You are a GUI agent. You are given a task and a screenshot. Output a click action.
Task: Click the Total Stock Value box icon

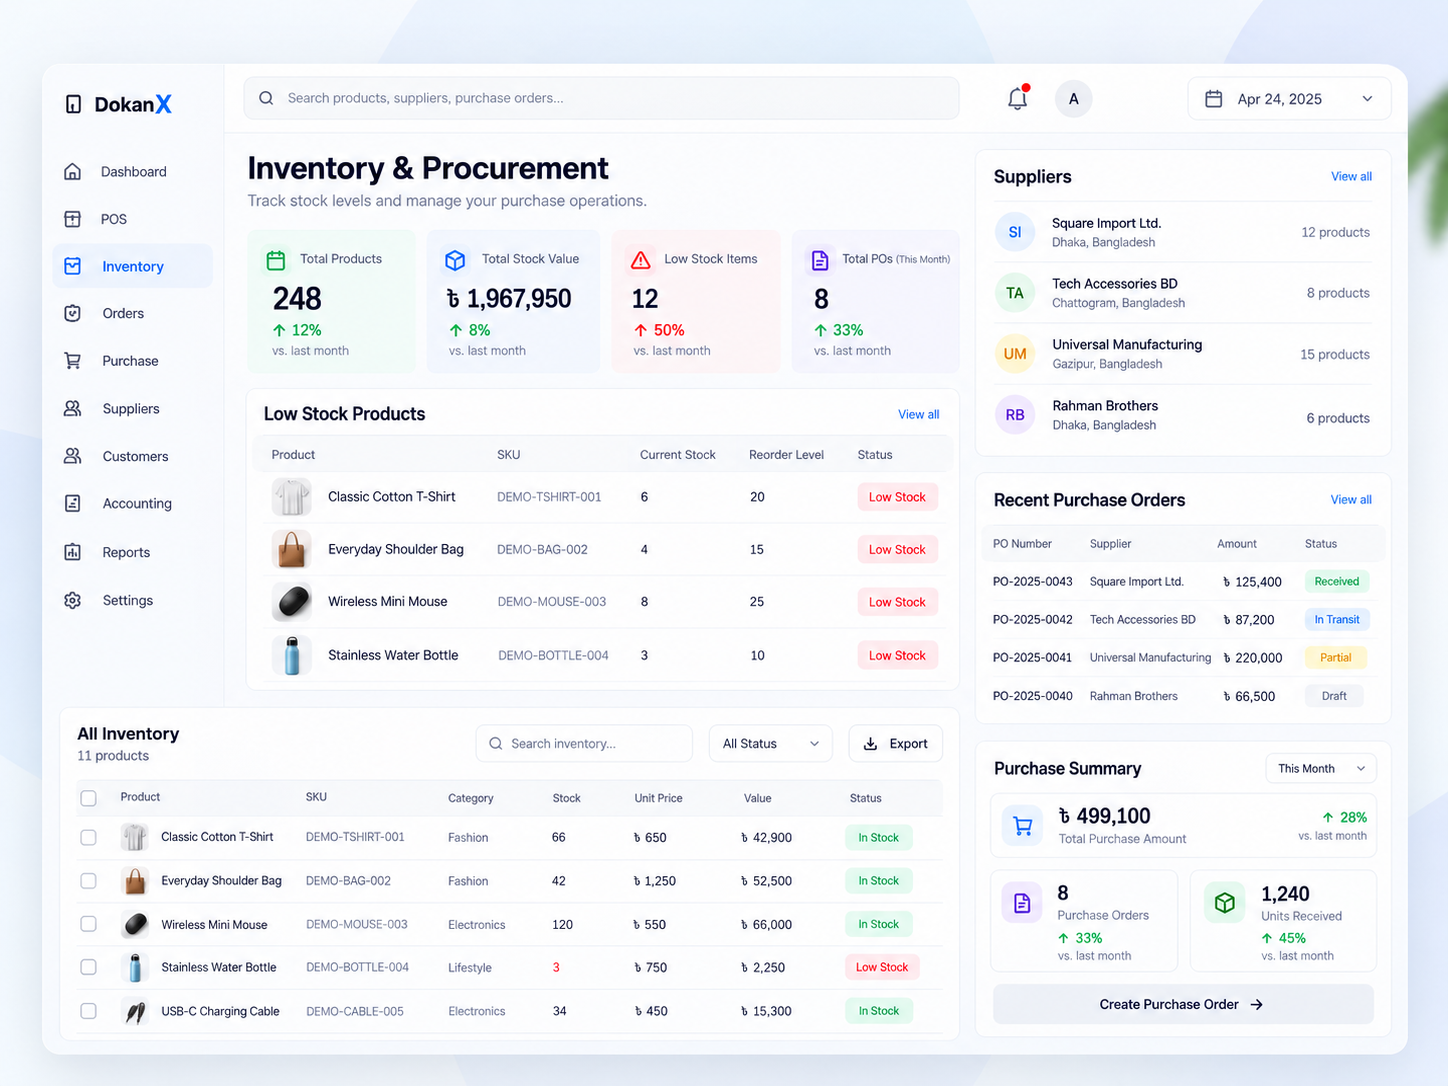point(455,260)
